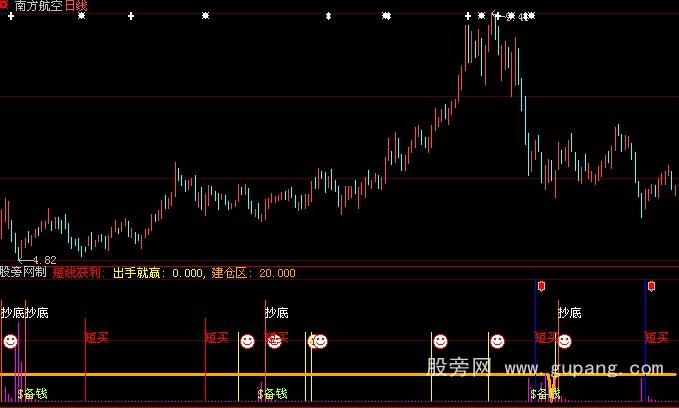Image resolution: width=679 pixels, height=408 pixels.
Task: Click the white diamond marker at chart top
Action: point(328,16)
